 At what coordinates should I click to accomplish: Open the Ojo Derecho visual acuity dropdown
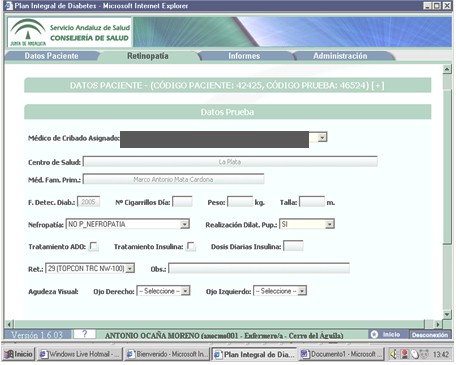pyautogui.click(x=186, y=291)
